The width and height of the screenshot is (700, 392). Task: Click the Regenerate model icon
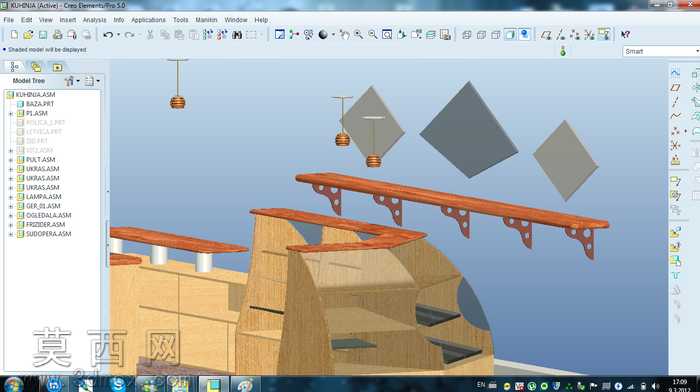[208, 34]
